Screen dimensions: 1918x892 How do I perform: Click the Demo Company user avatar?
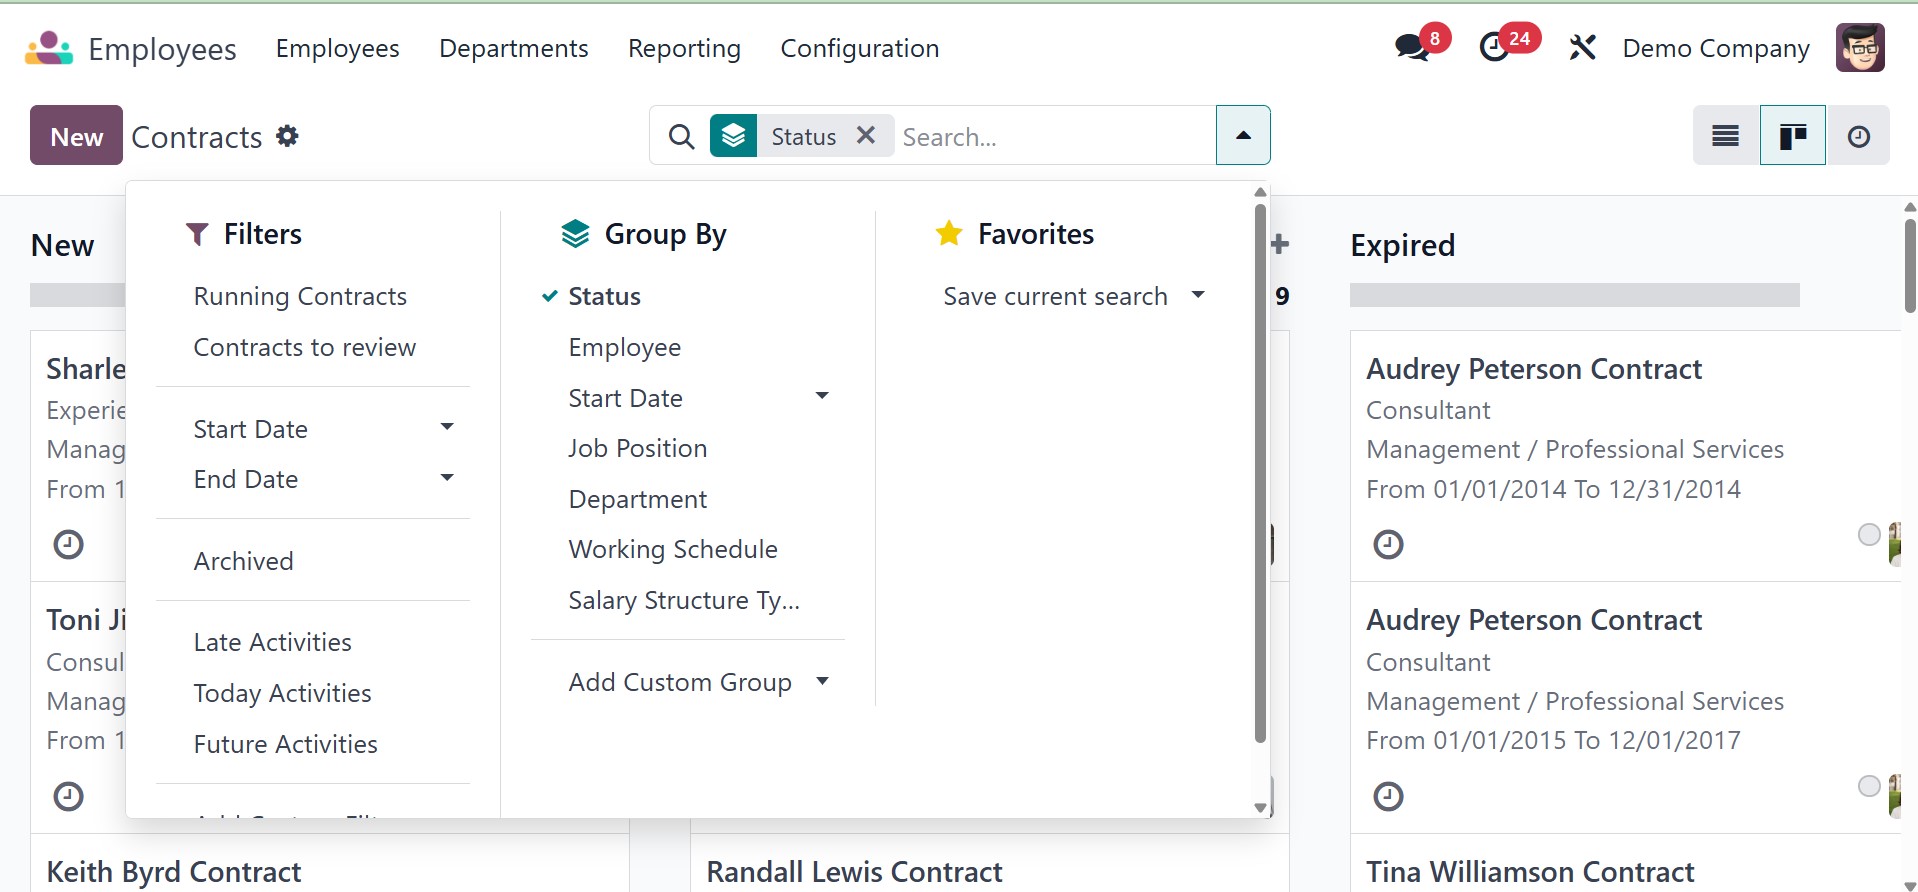point(1860,48)
